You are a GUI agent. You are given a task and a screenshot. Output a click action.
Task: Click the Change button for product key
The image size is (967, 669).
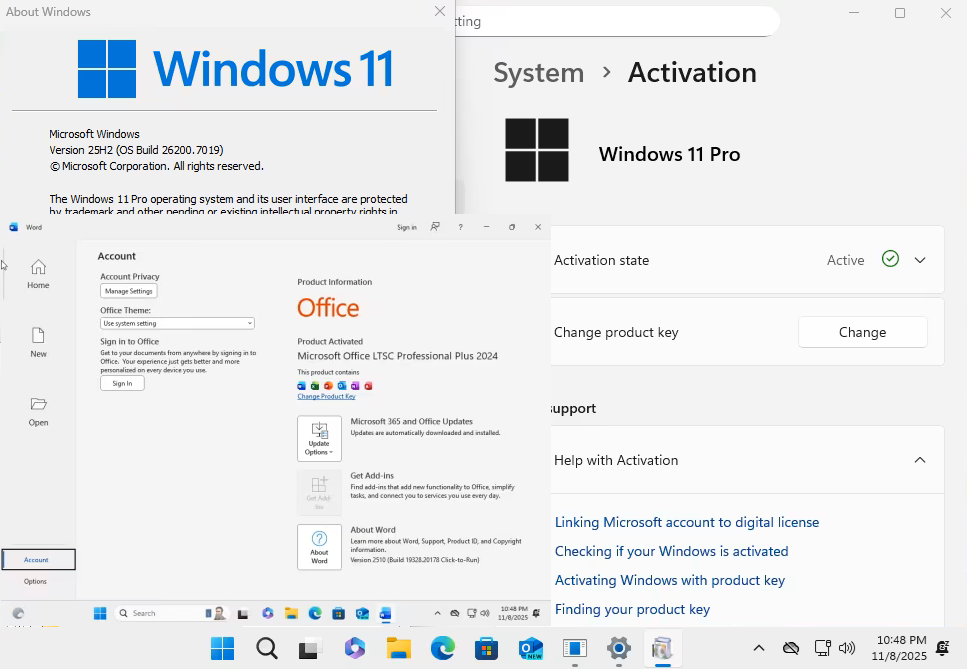(862, 332)
